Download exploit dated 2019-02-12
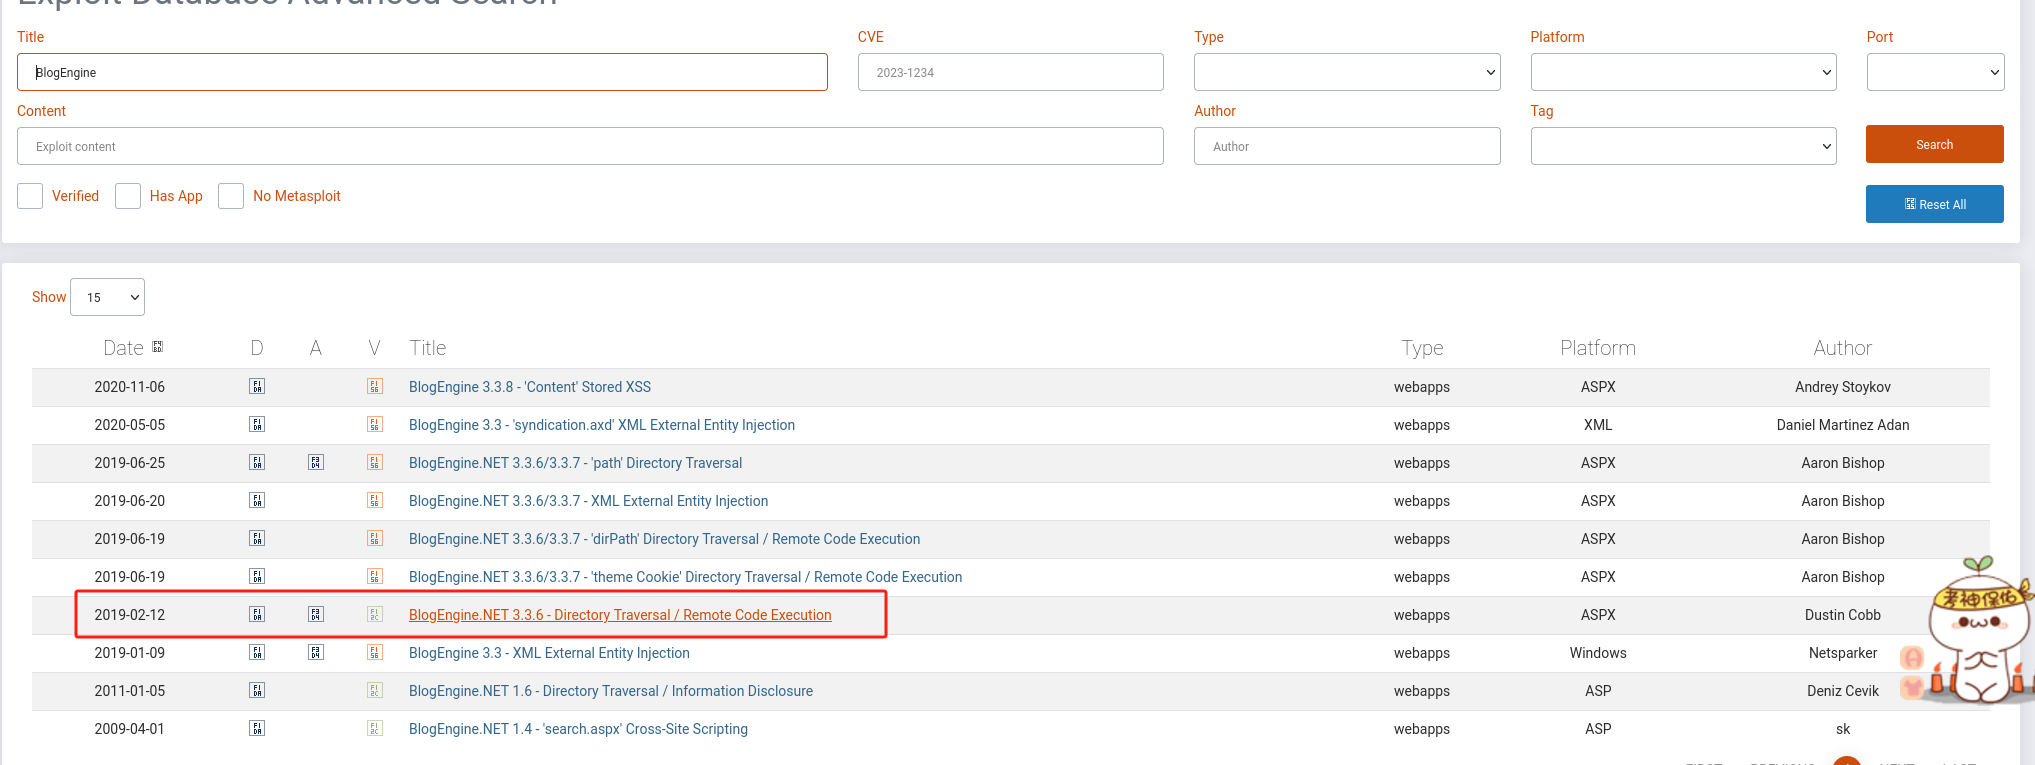This screenshot has height=765, width=2035. 257,615
